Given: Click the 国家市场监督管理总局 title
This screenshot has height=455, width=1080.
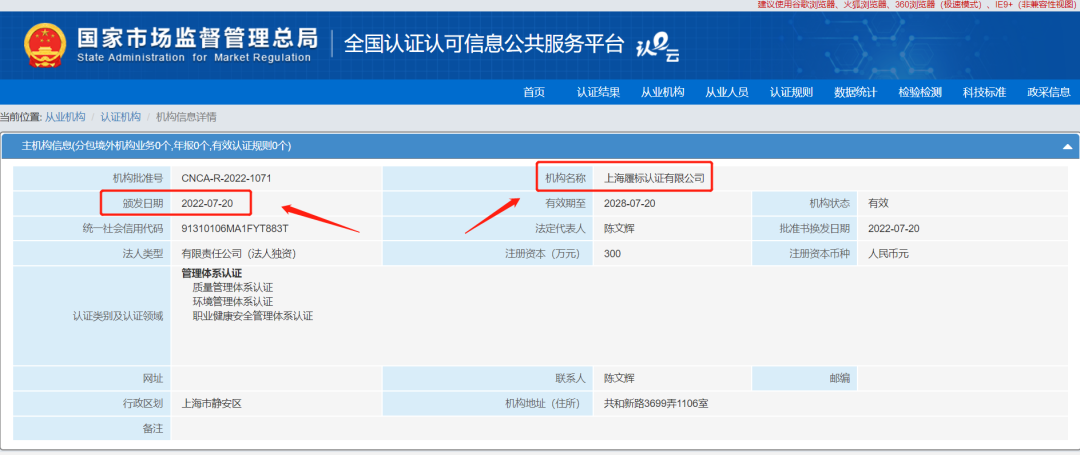Looking at the screenshot, I should click(x=197, y=38).
